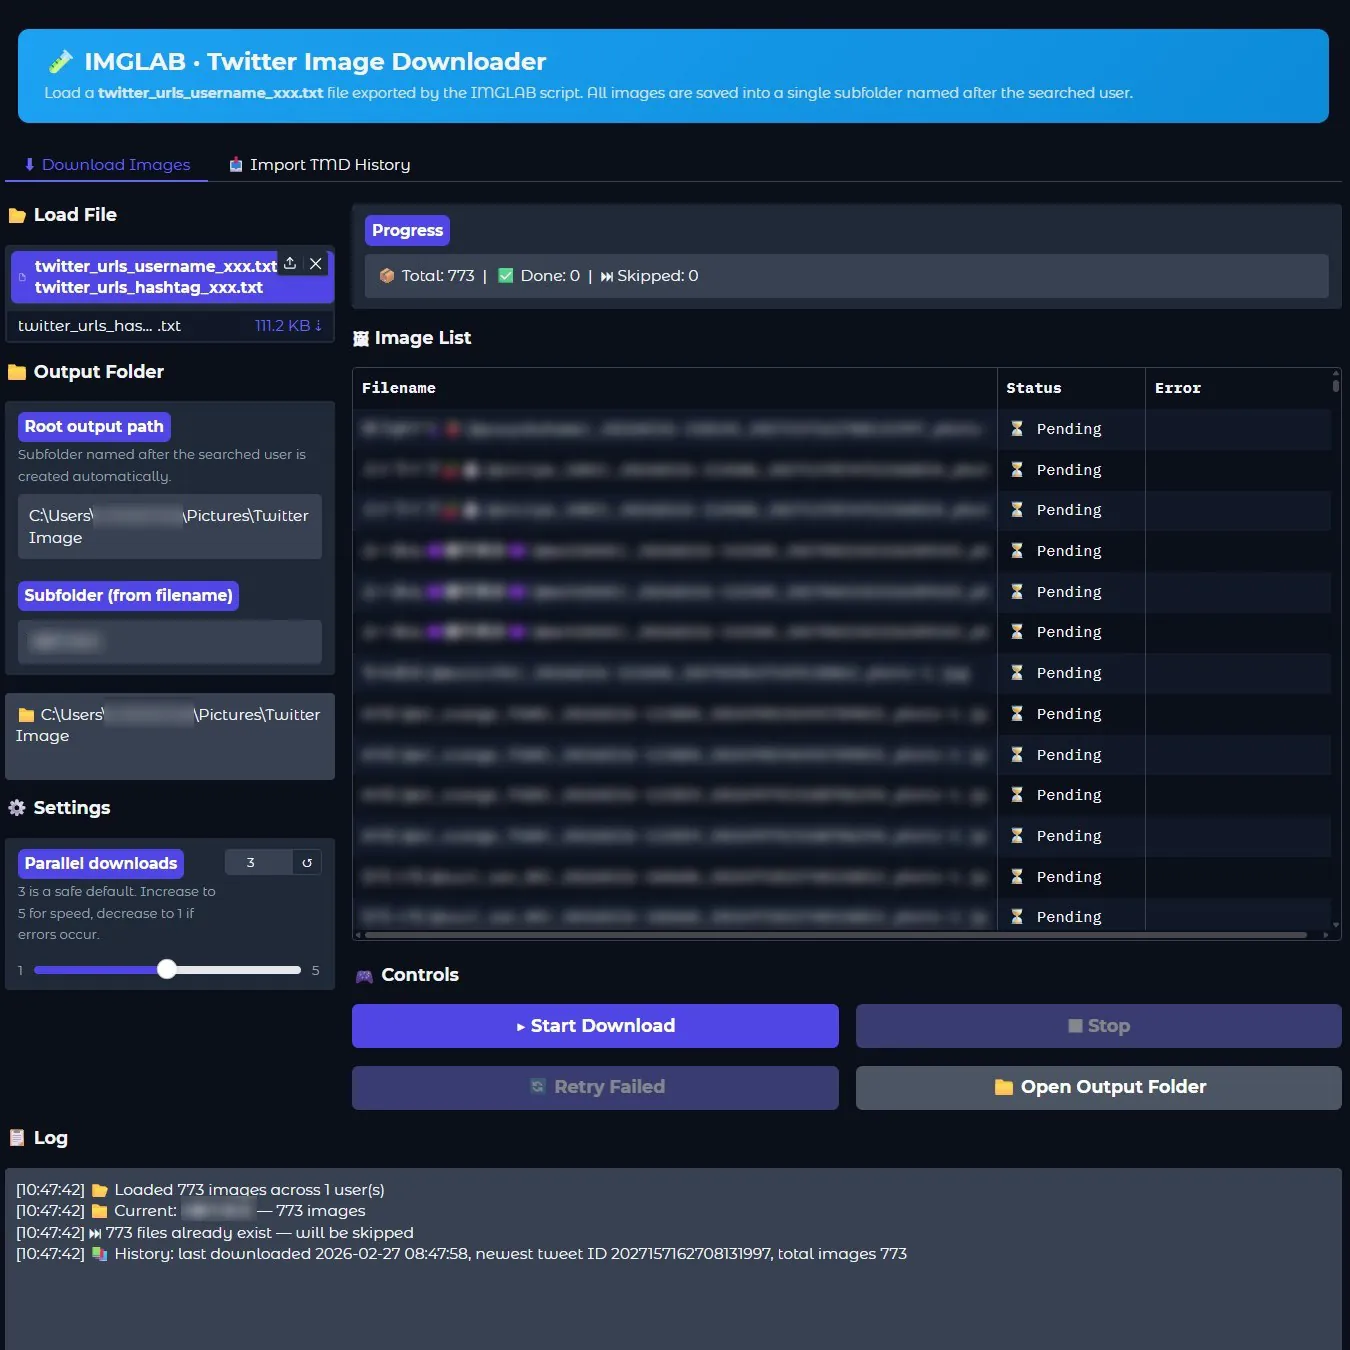Click the "Image List" heading

tap(412, 338)
